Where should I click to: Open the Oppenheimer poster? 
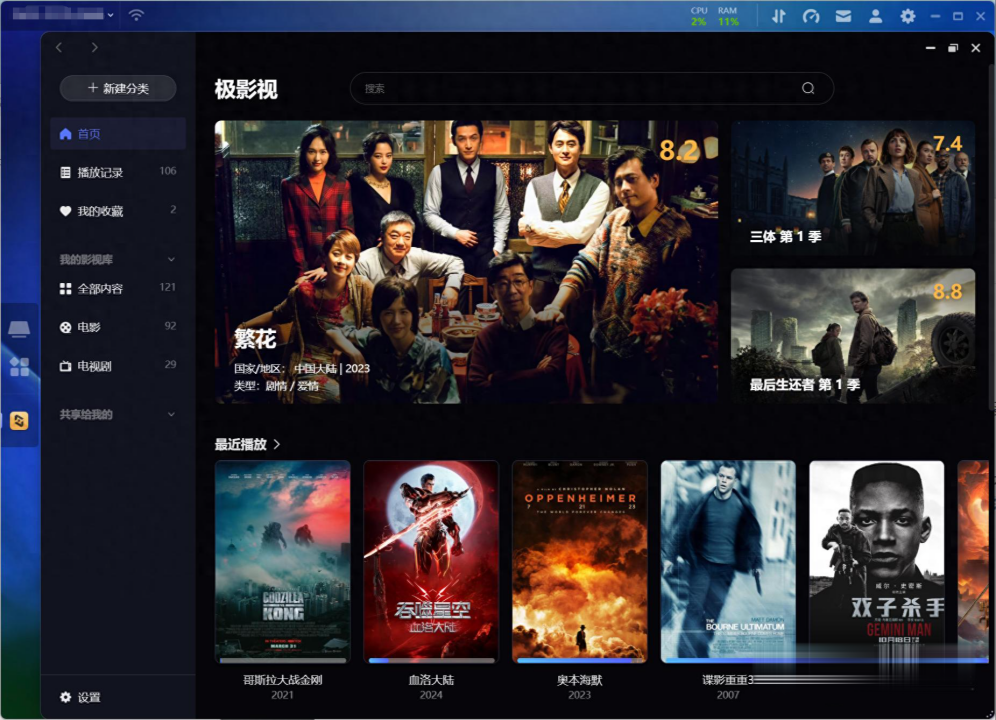pyautogui.click(x=579, y=561)
